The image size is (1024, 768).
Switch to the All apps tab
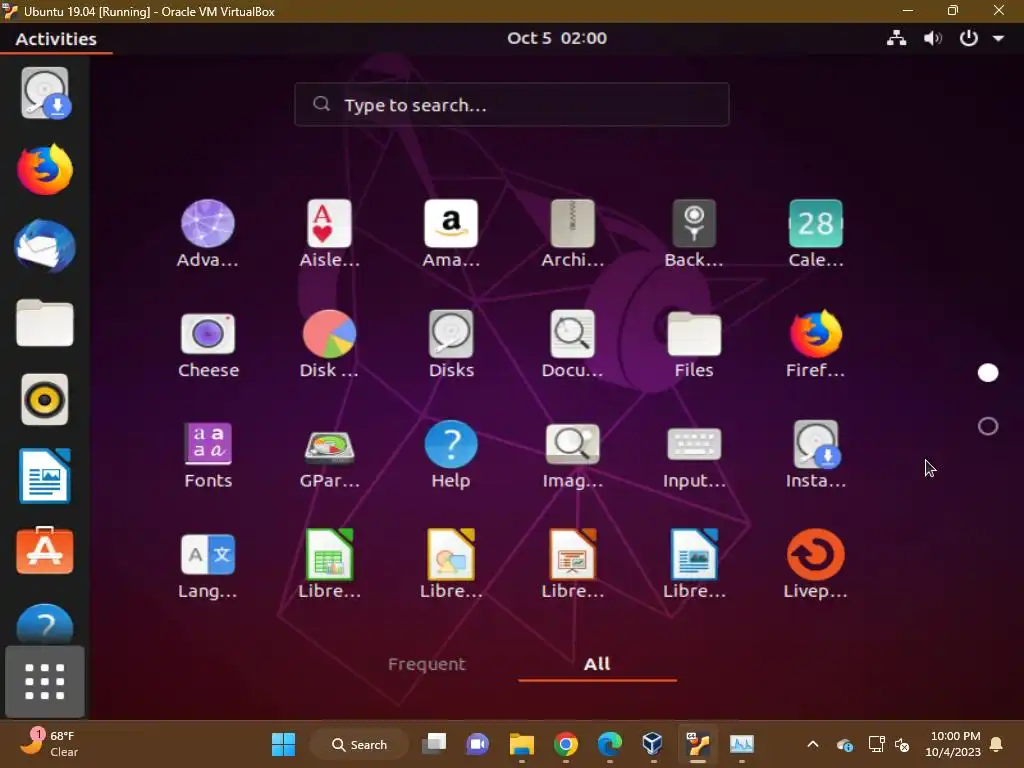(597, 664)
